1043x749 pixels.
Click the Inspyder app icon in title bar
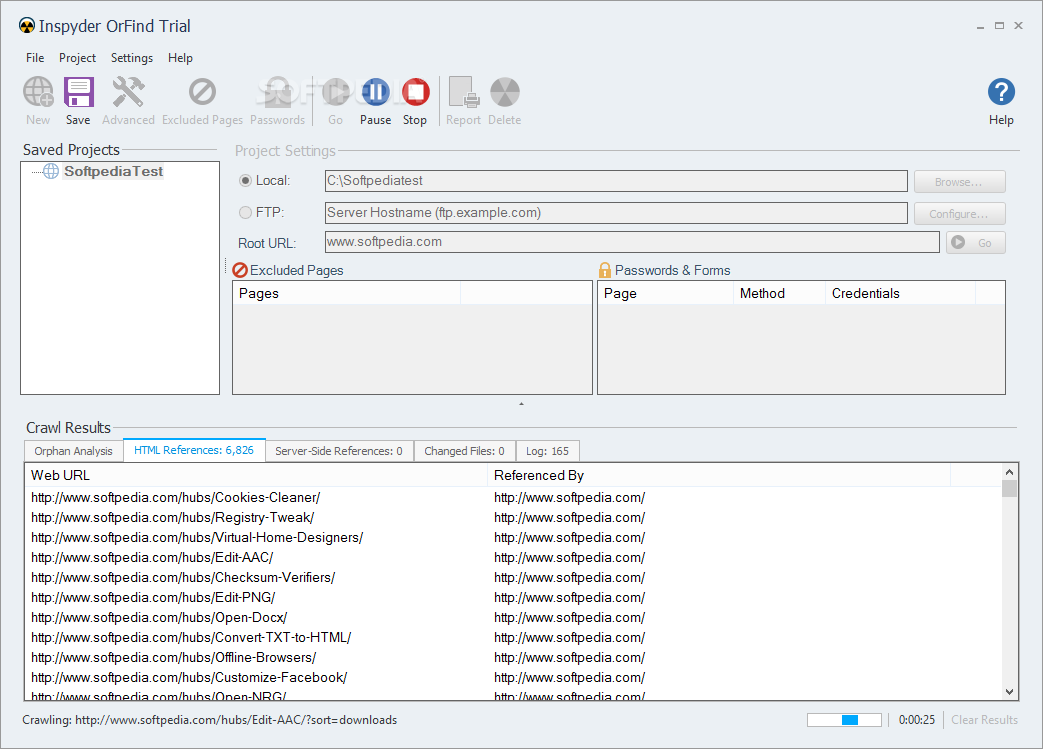tap(27, 26)
